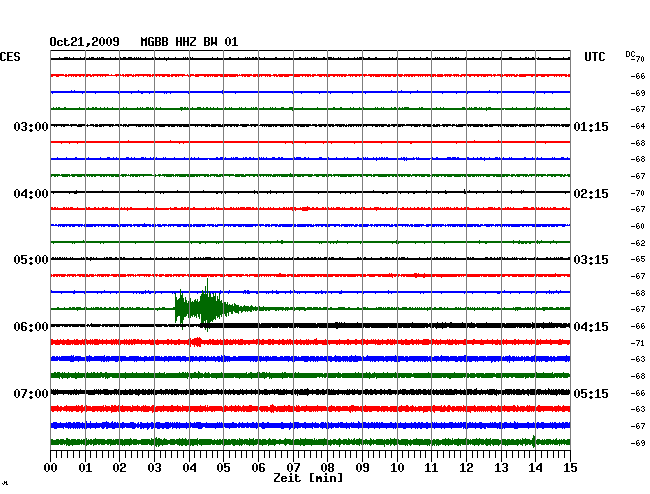Select the station label MGBB HHZ BW 01
650x494 pixels.
point(189,42)
